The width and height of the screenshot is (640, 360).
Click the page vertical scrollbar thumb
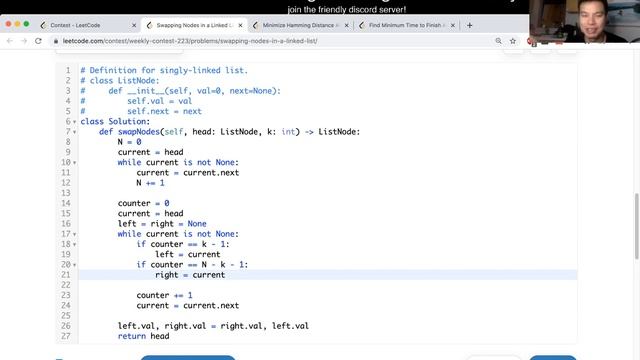tap(636, 226)
